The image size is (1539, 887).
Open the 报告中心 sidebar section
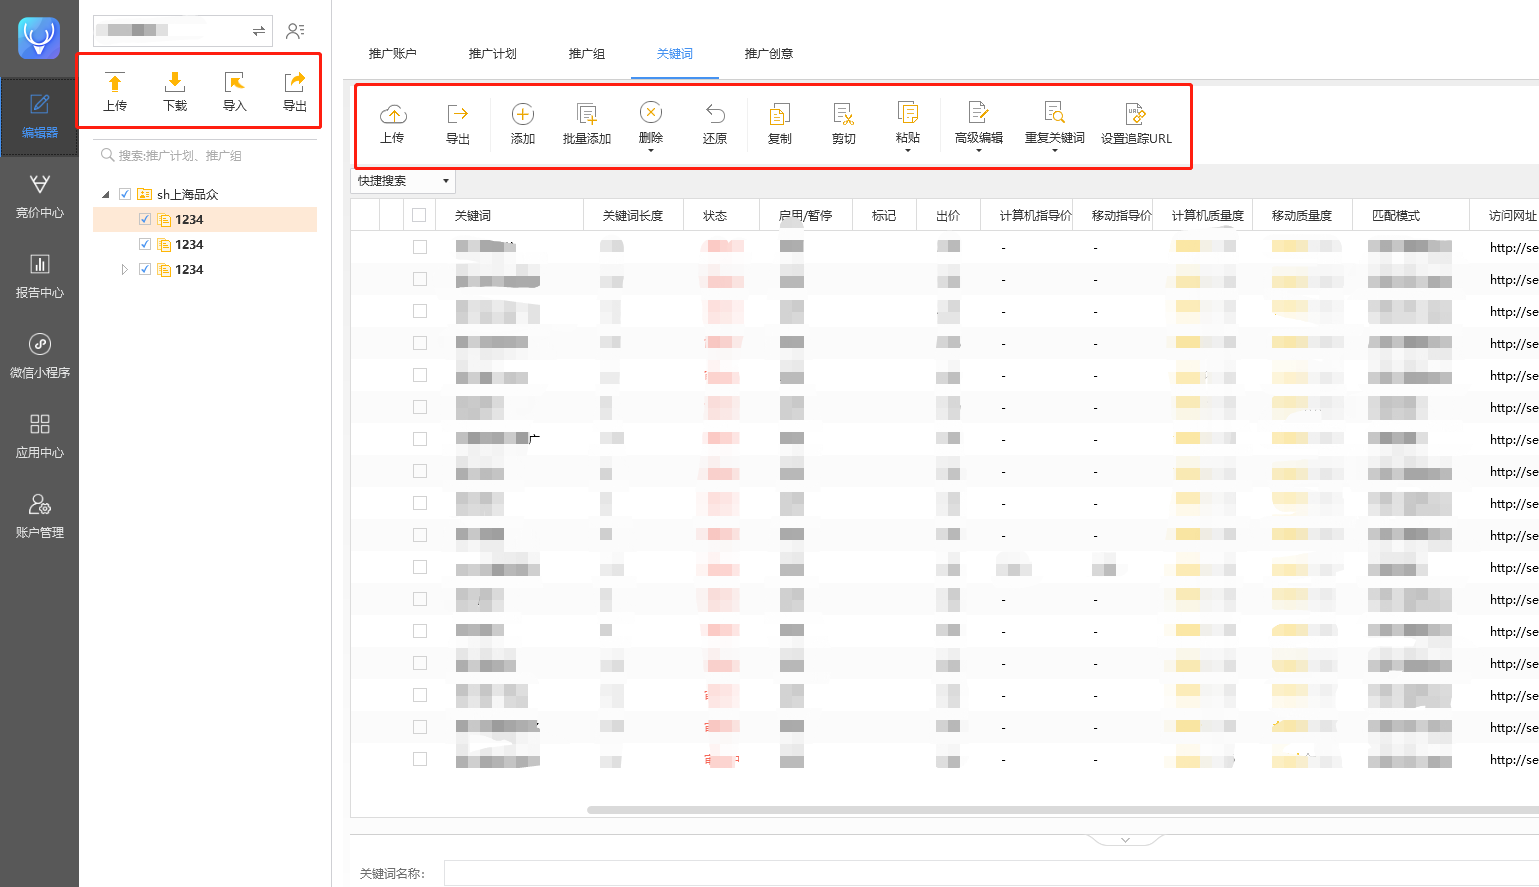click(x=39, y=276)
